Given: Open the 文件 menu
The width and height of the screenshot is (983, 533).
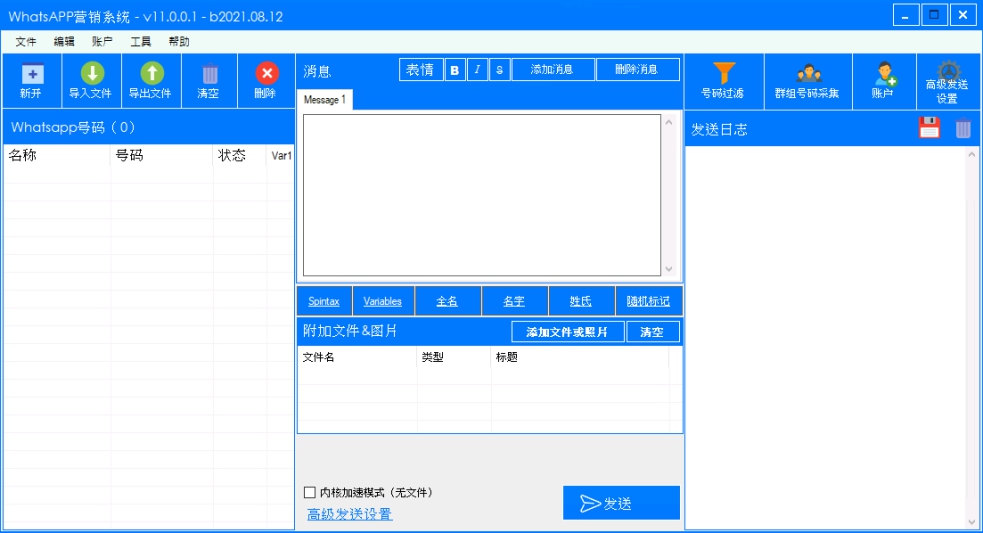Looking at the screenshot, I should (x=26, y=41).
